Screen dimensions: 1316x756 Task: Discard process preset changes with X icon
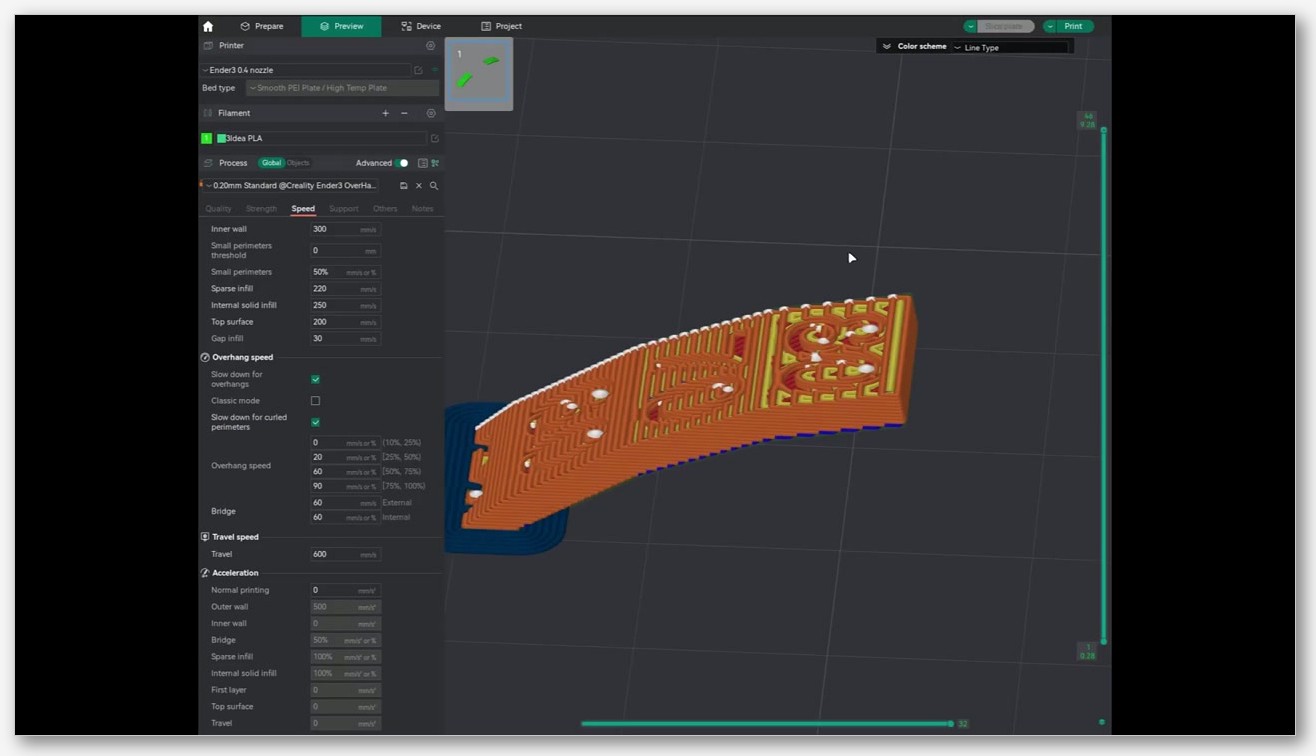click(419, 186)
